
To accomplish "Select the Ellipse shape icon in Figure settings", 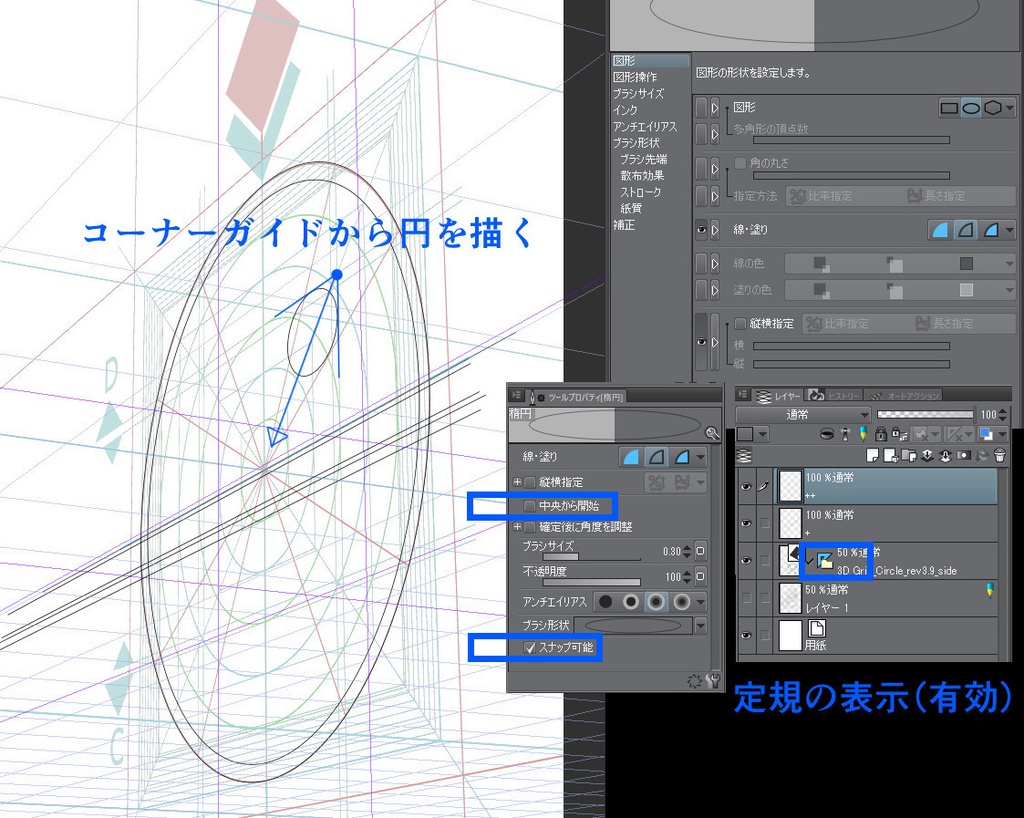I will (971, 108).
